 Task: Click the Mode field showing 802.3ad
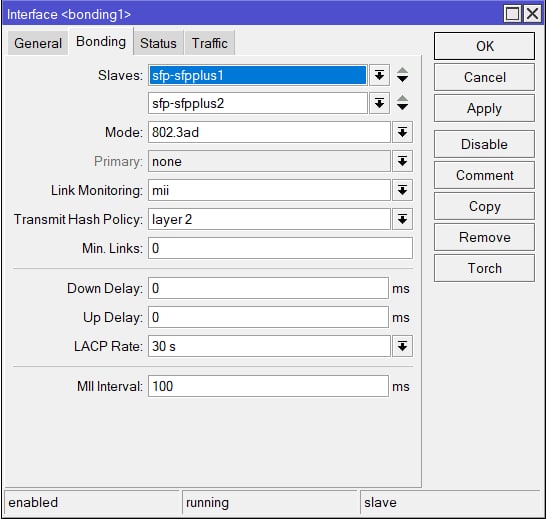(269, 132)
